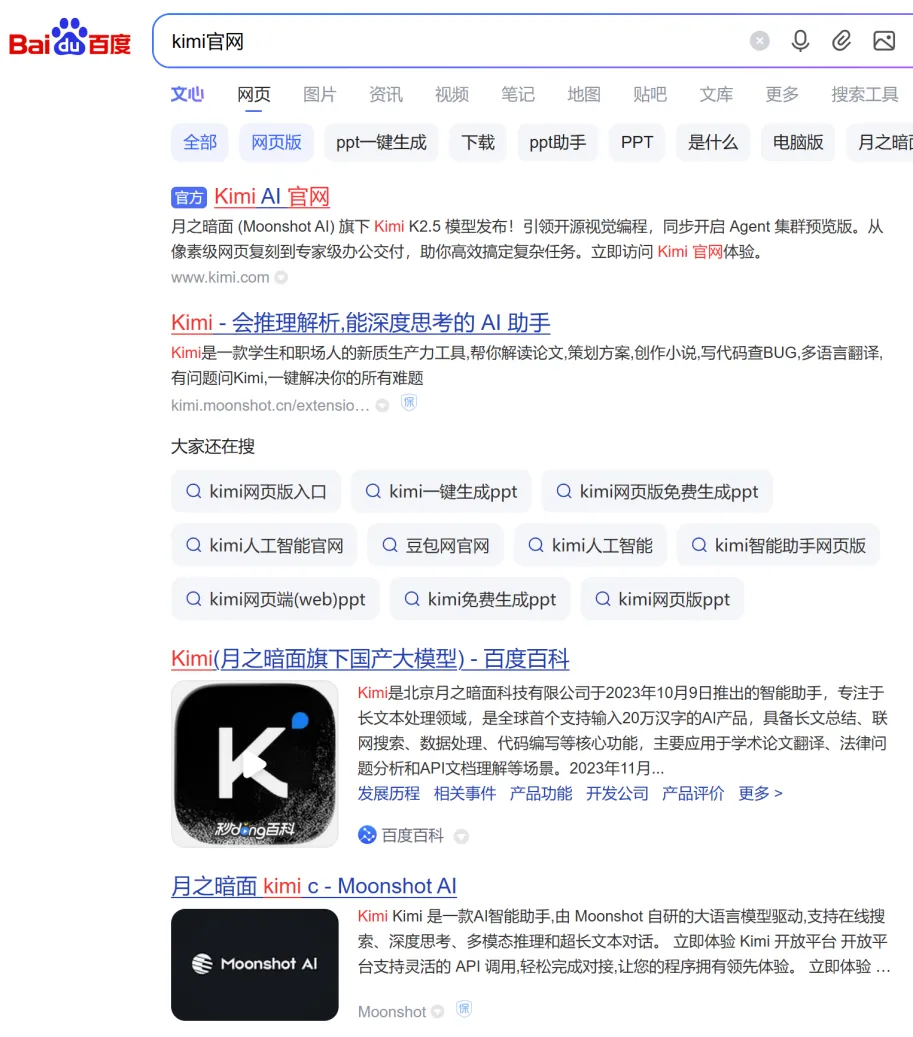The height and width of the screenshot is (1037, 913).
Task: Choose the PPT filter chip
Action: pyautogui.click(x=637, y=142)
